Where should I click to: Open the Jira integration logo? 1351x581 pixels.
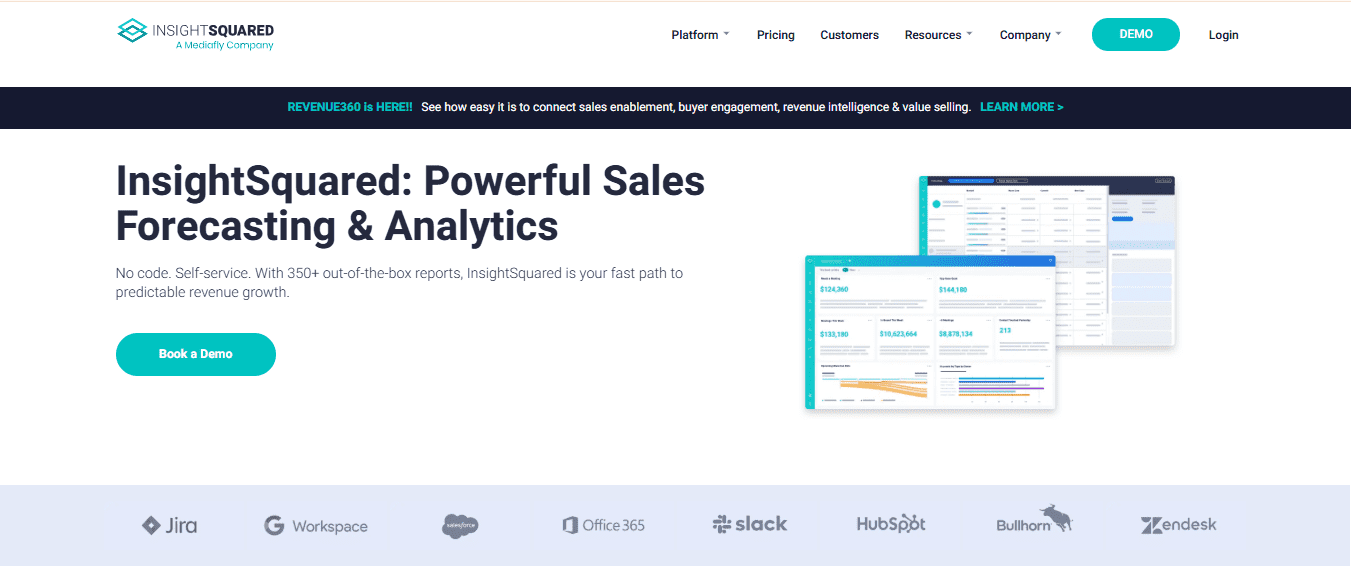169,525
